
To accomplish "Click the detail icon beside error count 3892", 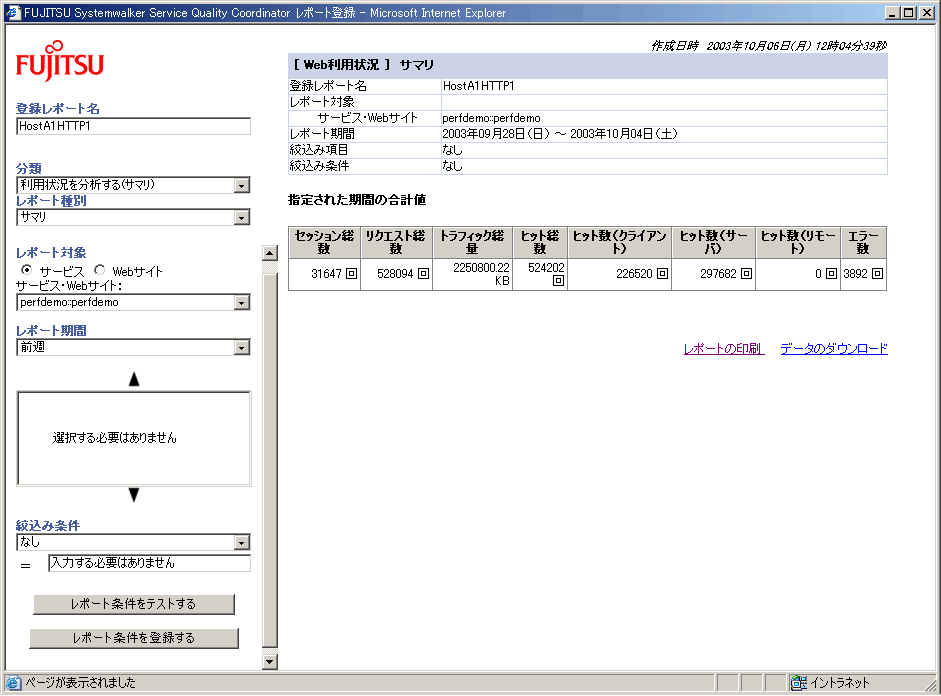I will pos(877,274).
